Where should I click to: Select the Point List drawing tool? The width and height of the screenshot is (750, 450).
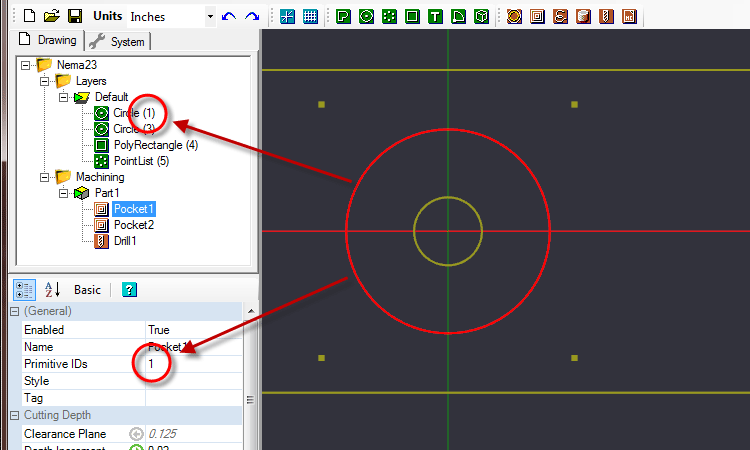390,16
